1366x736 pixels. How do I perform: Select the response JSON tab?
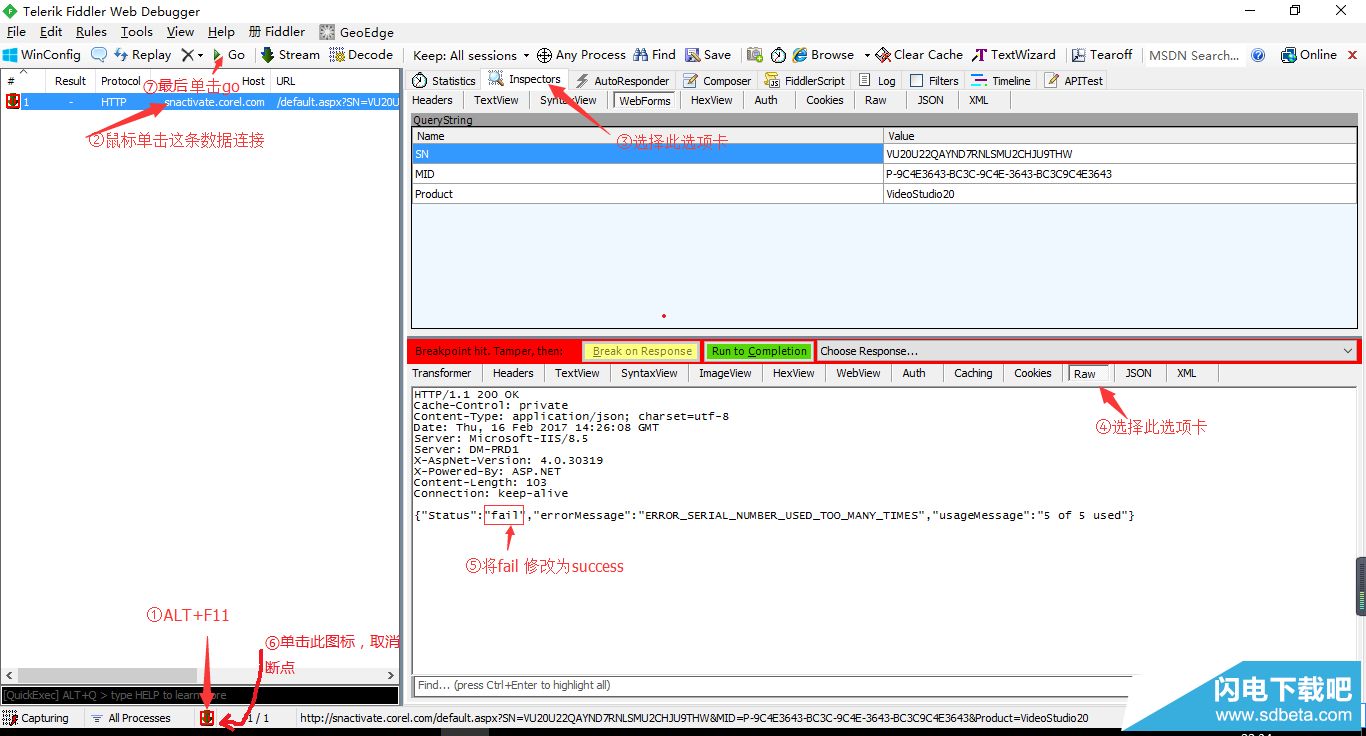point(1139,373)
